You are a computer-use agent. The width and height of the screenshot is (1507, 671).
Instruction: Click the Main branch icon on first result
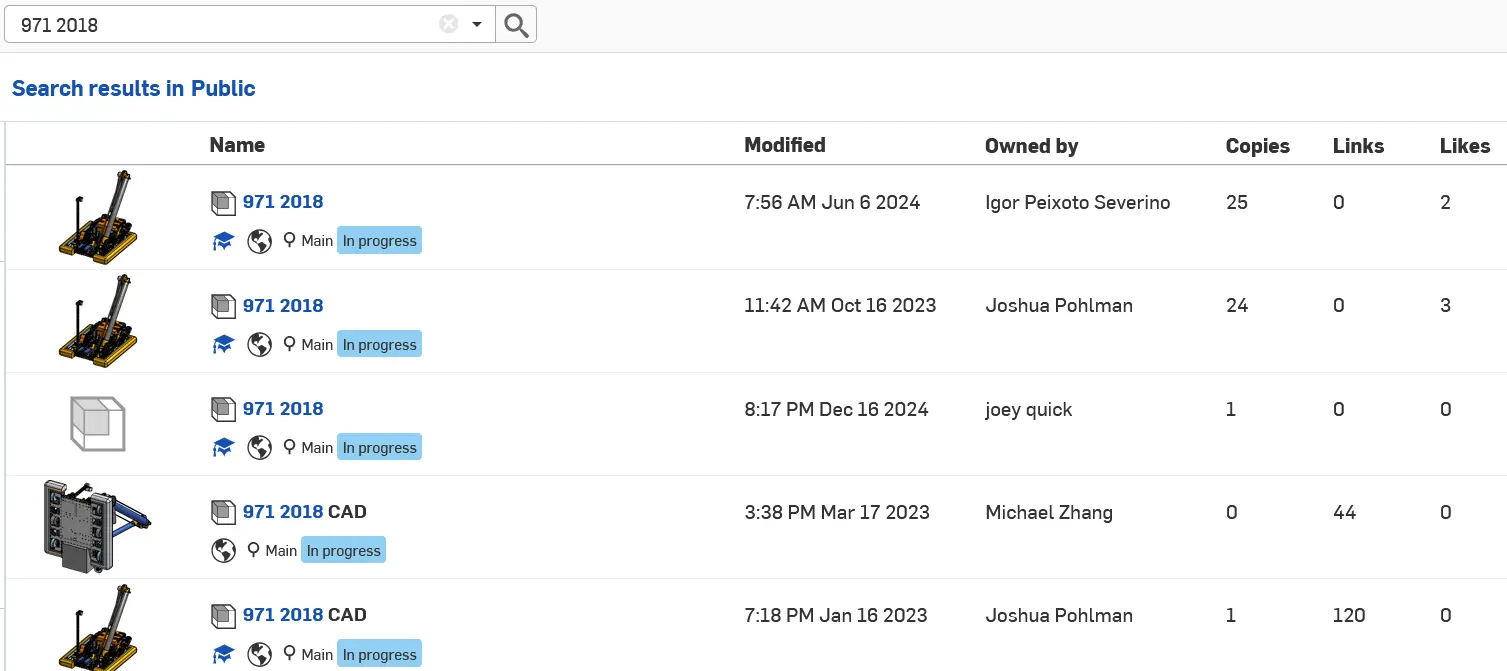click(x=290, y=240)
